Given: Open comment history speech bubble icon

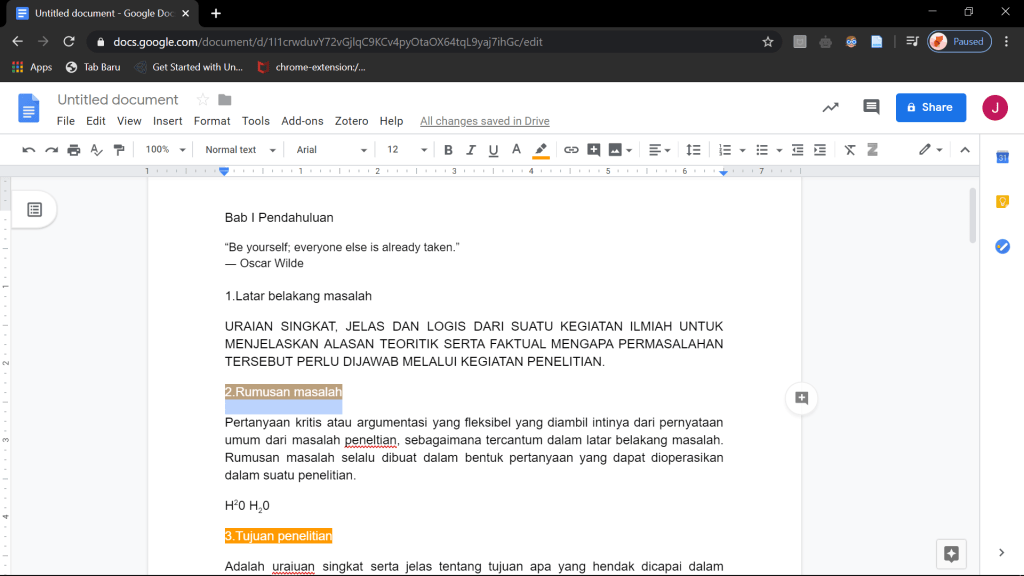Looking at the screenshot, I should pos(871,107).
